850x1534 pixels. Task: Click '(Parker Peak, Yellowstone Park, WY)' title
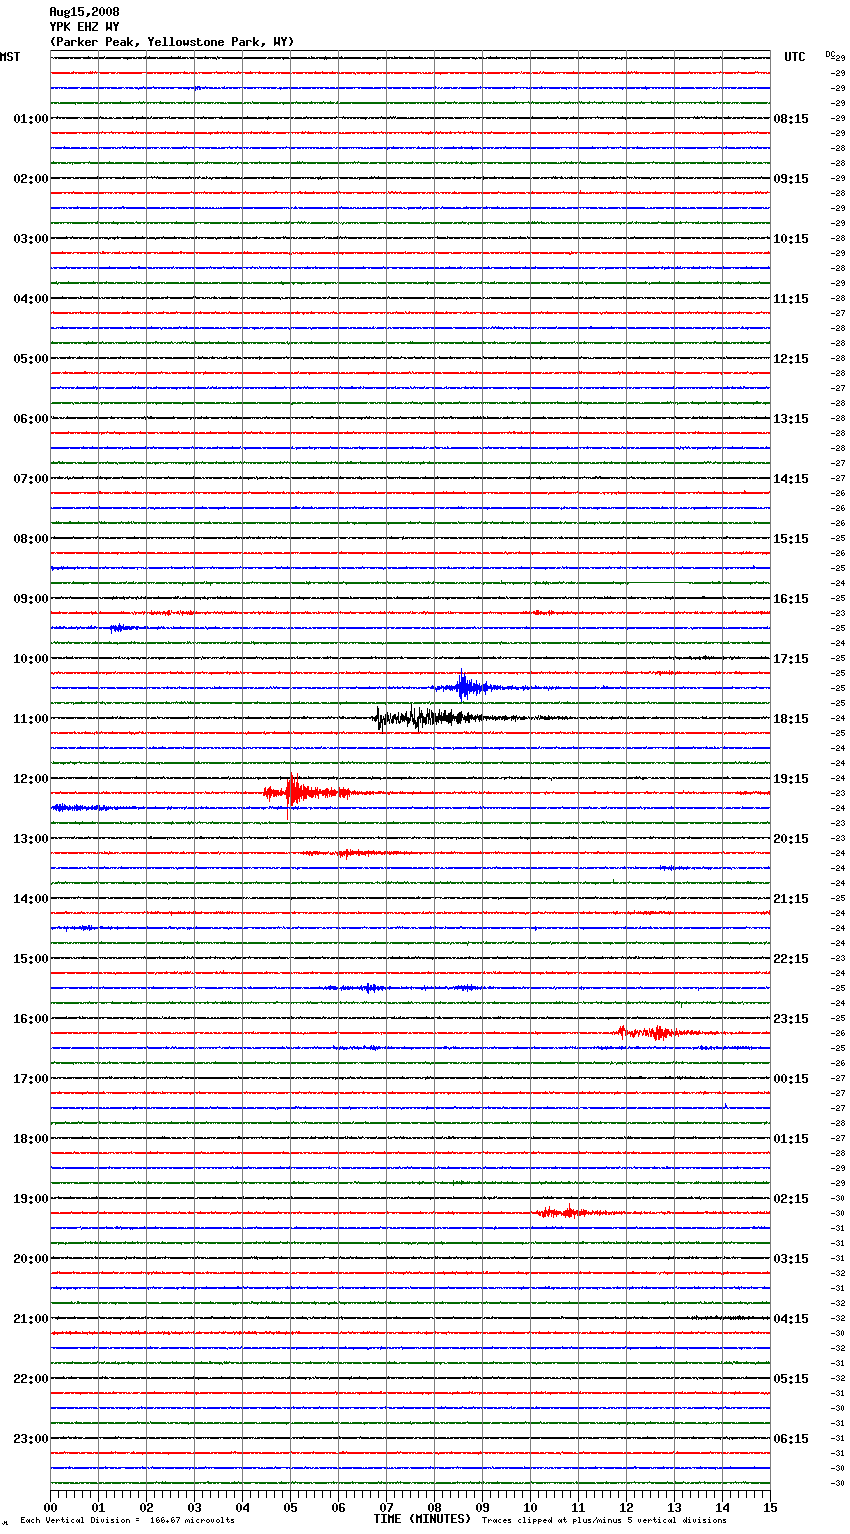(x=172, y=42)
